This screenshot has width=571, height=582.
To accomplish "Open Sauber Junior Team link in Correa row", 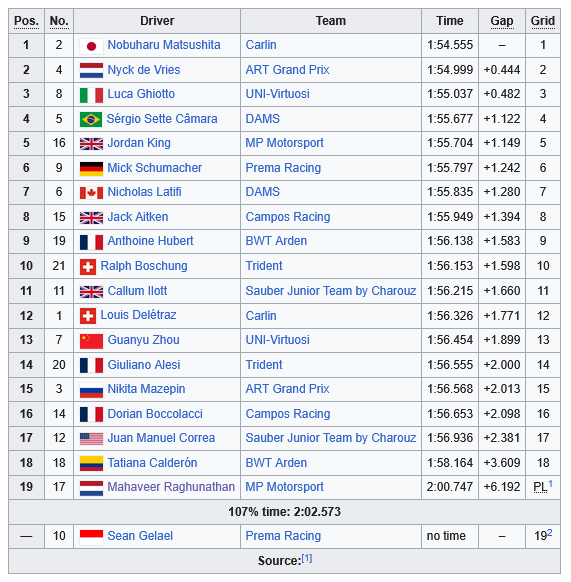I will [331, 438].
